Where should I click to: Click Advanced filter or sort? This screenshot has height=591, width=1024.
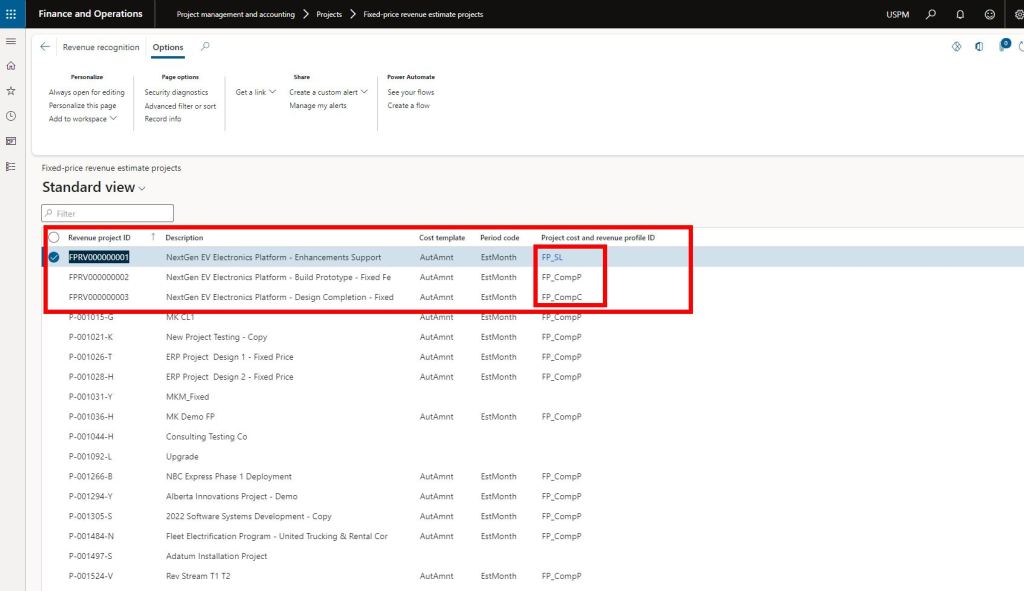tap(180, 106)
